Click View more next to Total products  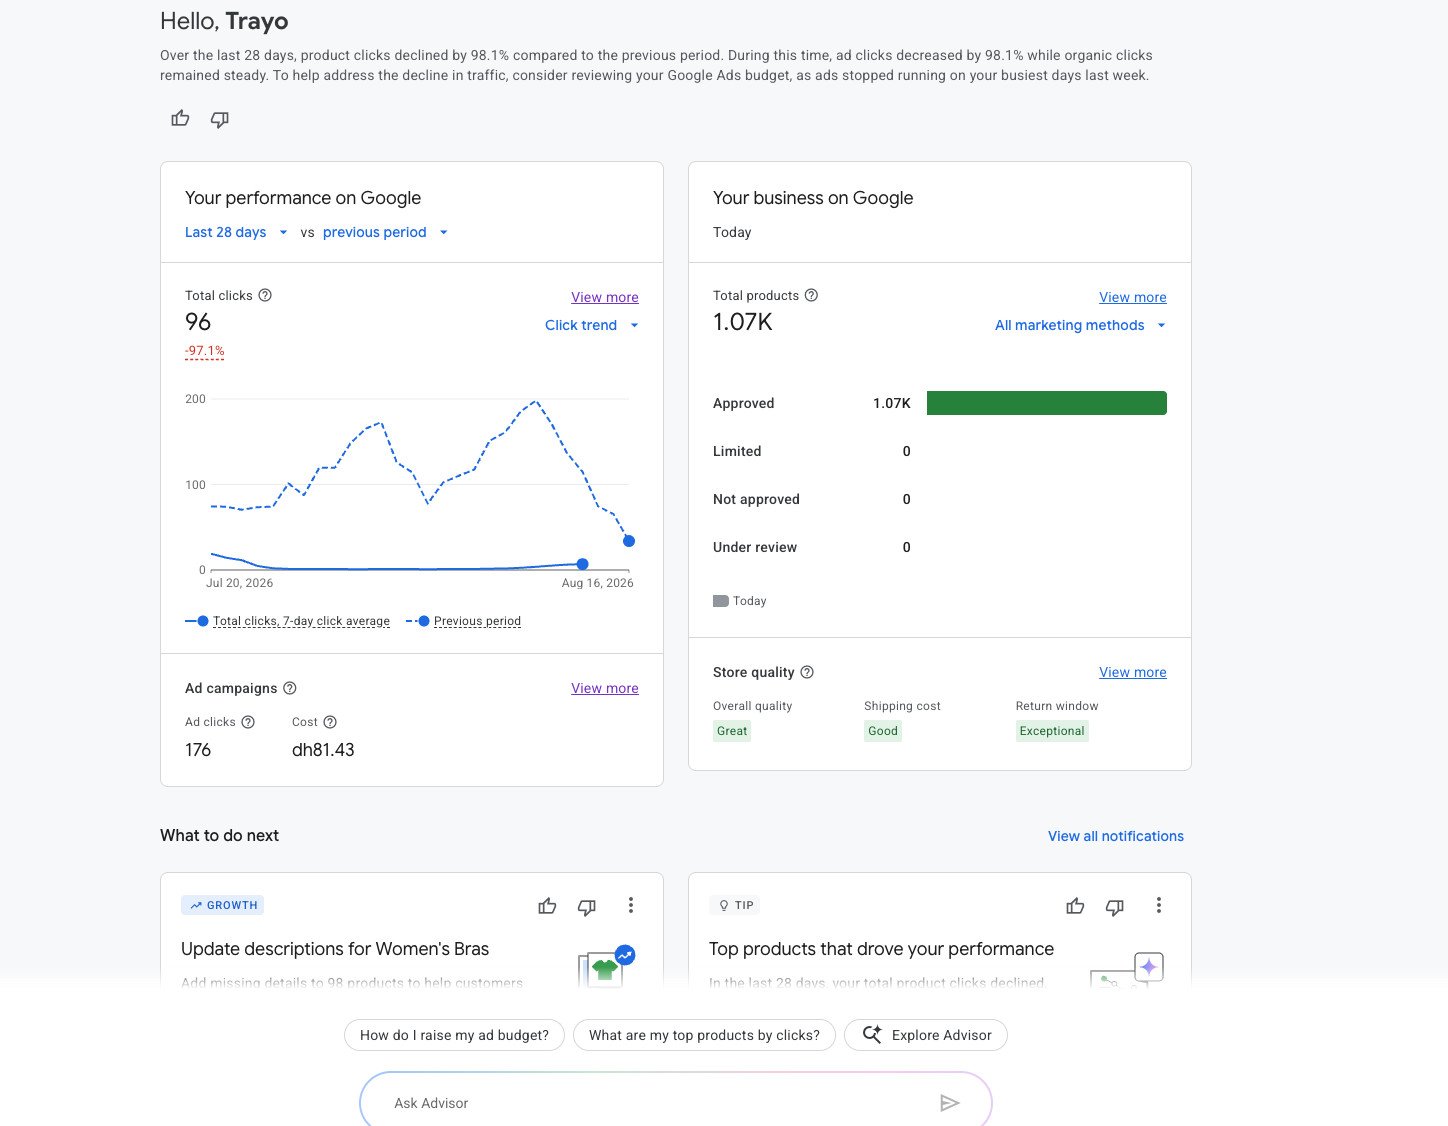1133,297
